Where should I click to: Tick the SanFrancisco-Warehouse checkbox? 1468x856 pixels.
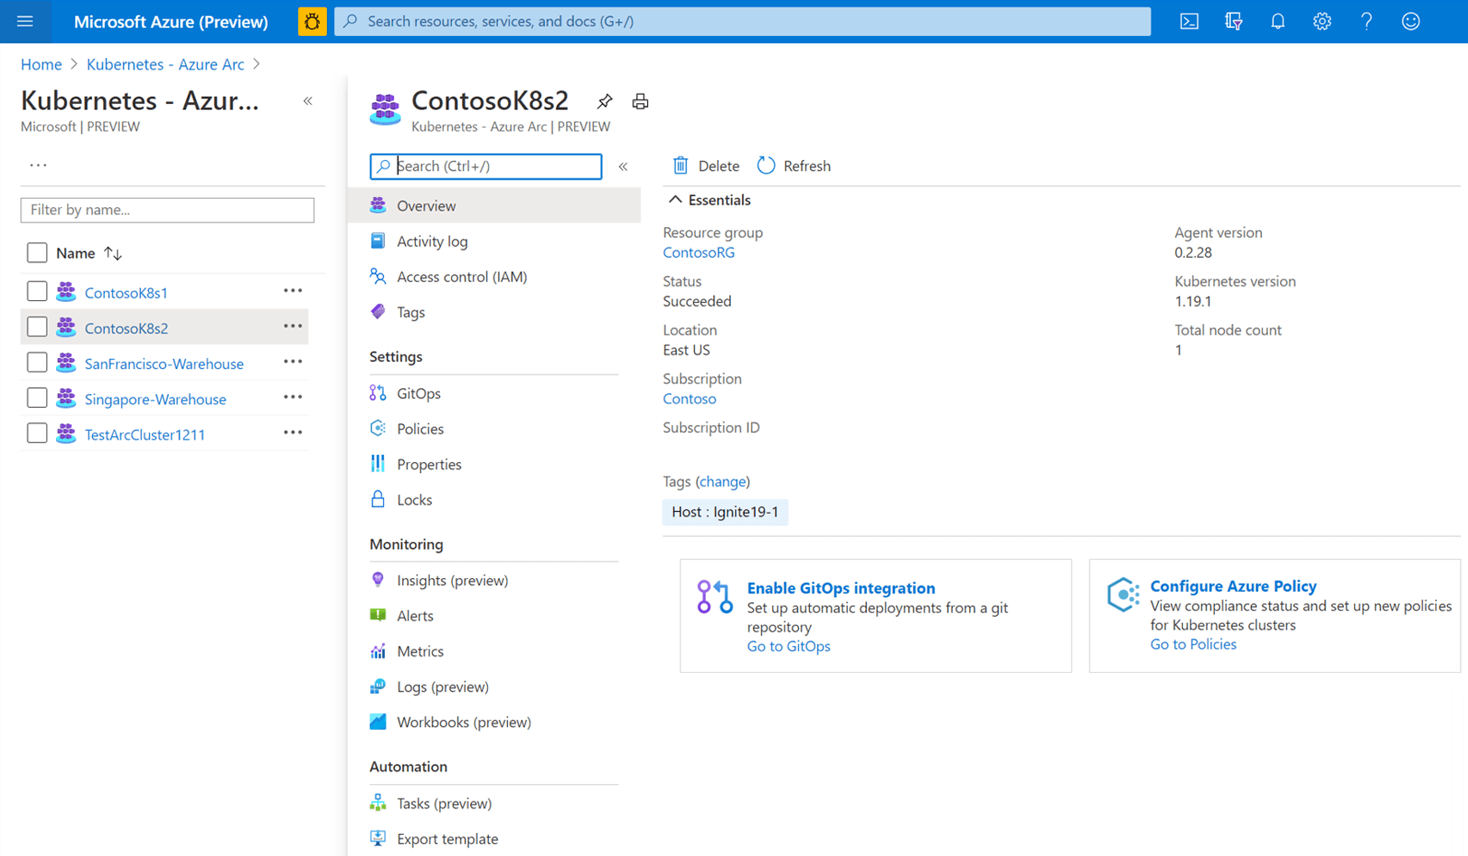(x=37, y=363)
